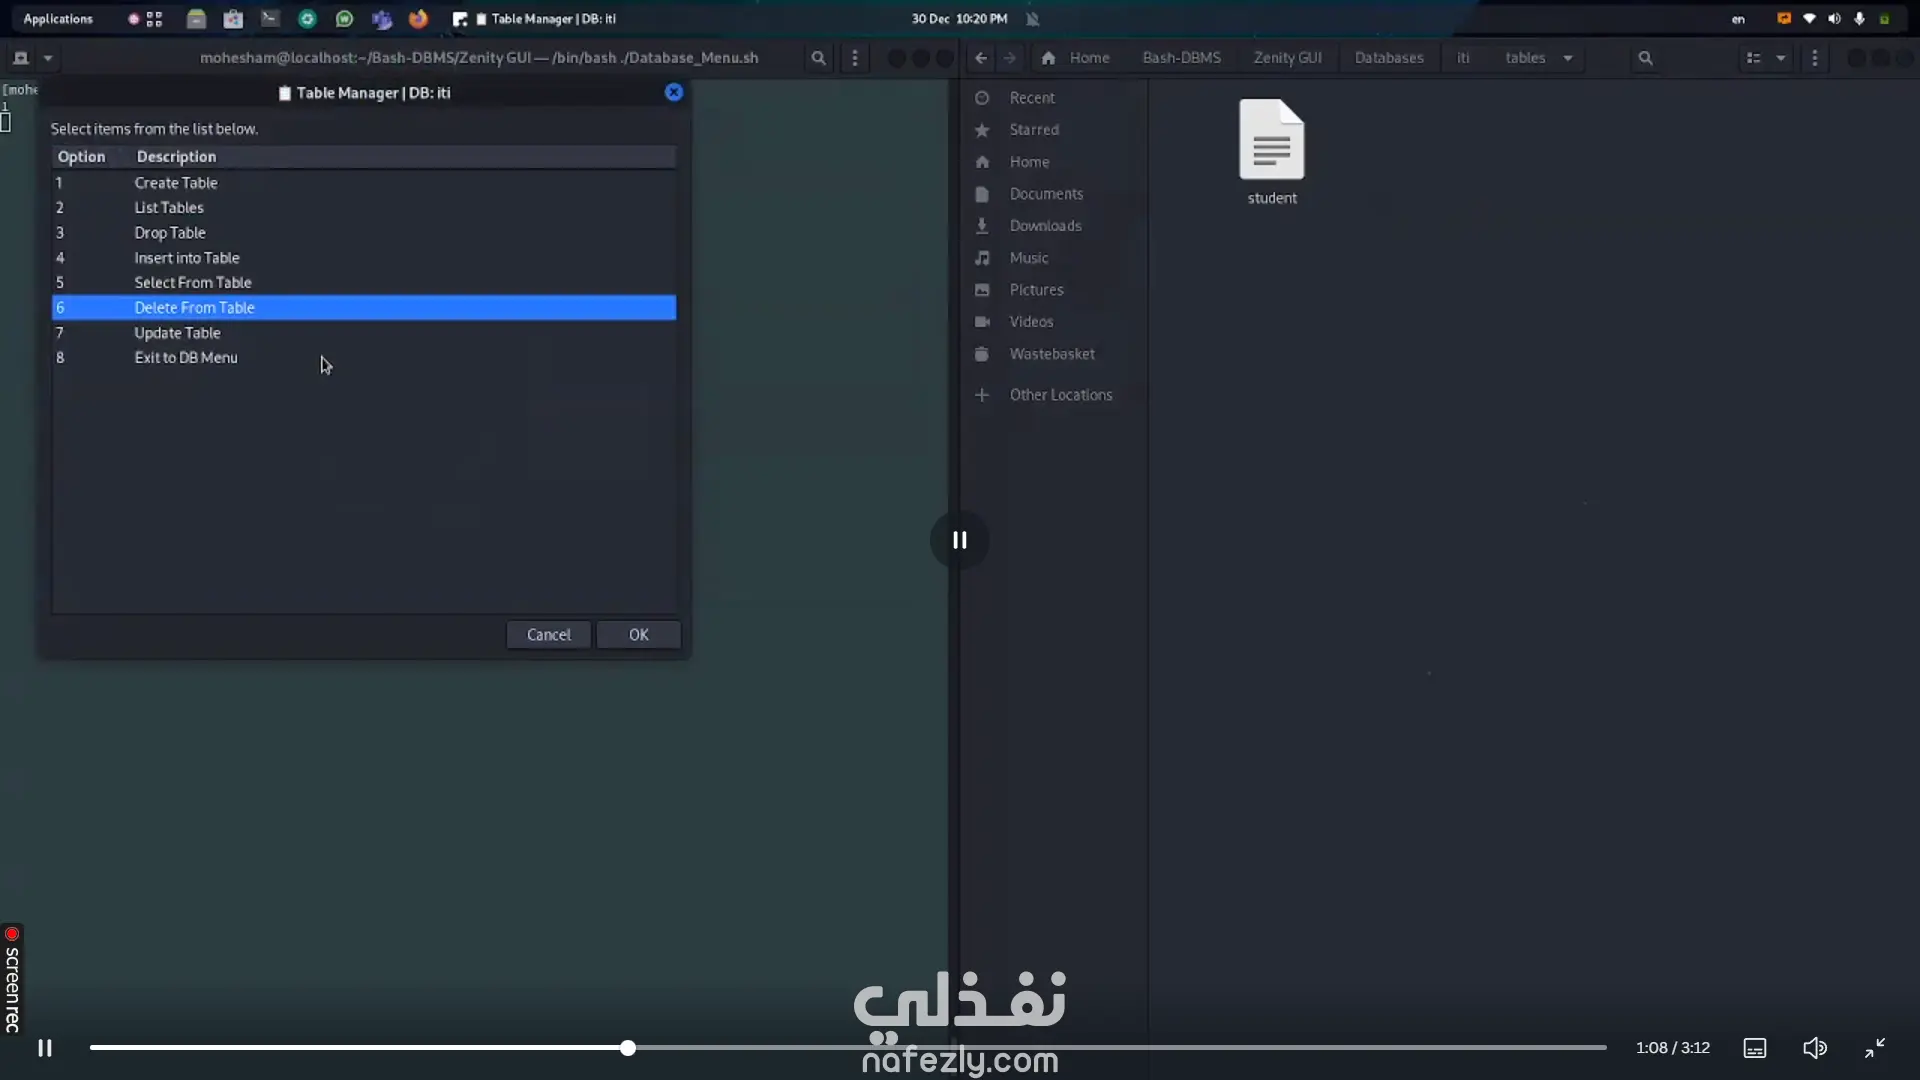Pause the video with bottom-left control
This screenshot has height=1080, width=1920.
point(45,1048)
